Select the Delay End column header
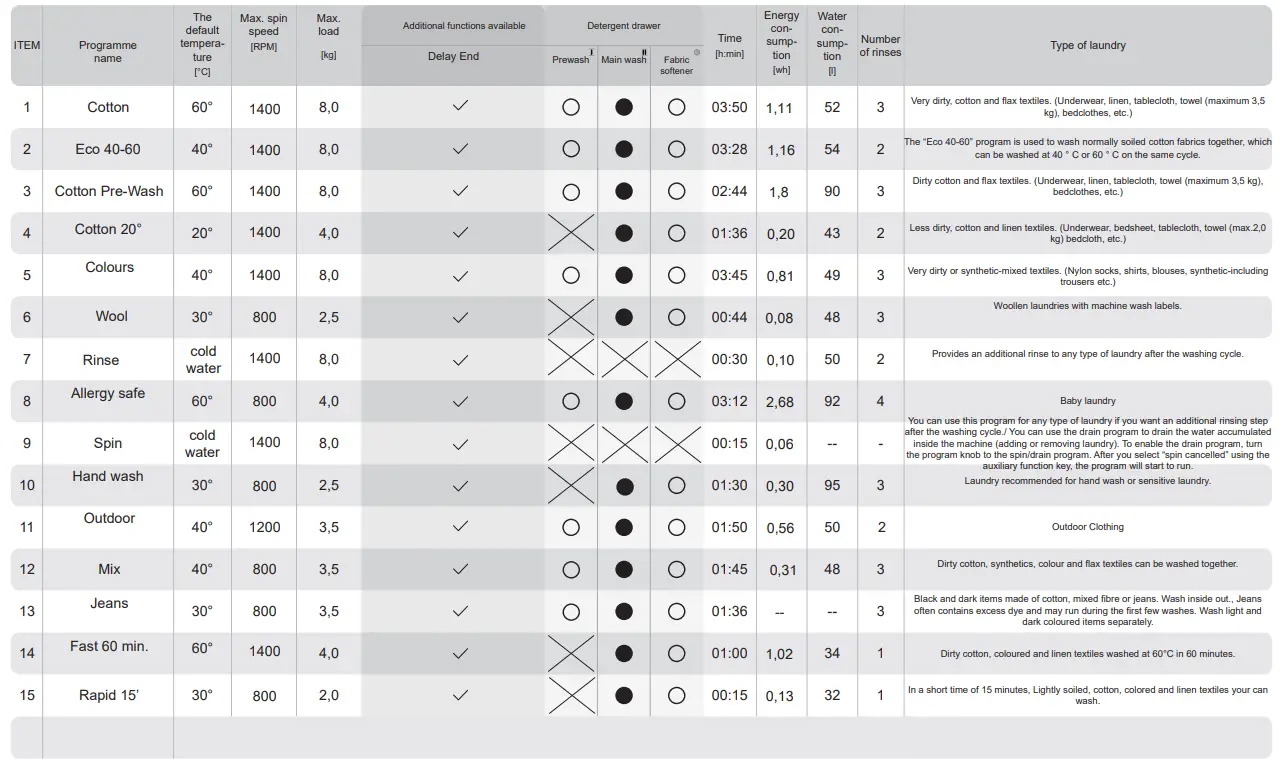Screen dimensions: 1285x759 click(453, 57)
